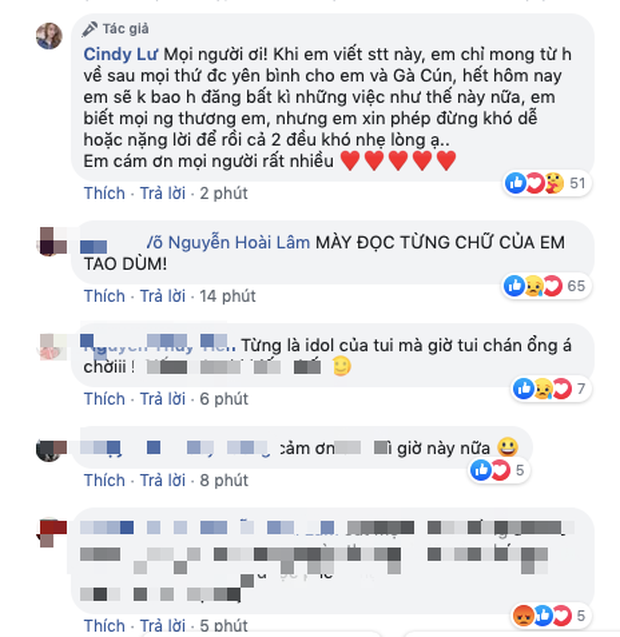Click Trả lời under the 8 phút comment
The height and width of the screenshot is (637, 620).
point(163,480)
